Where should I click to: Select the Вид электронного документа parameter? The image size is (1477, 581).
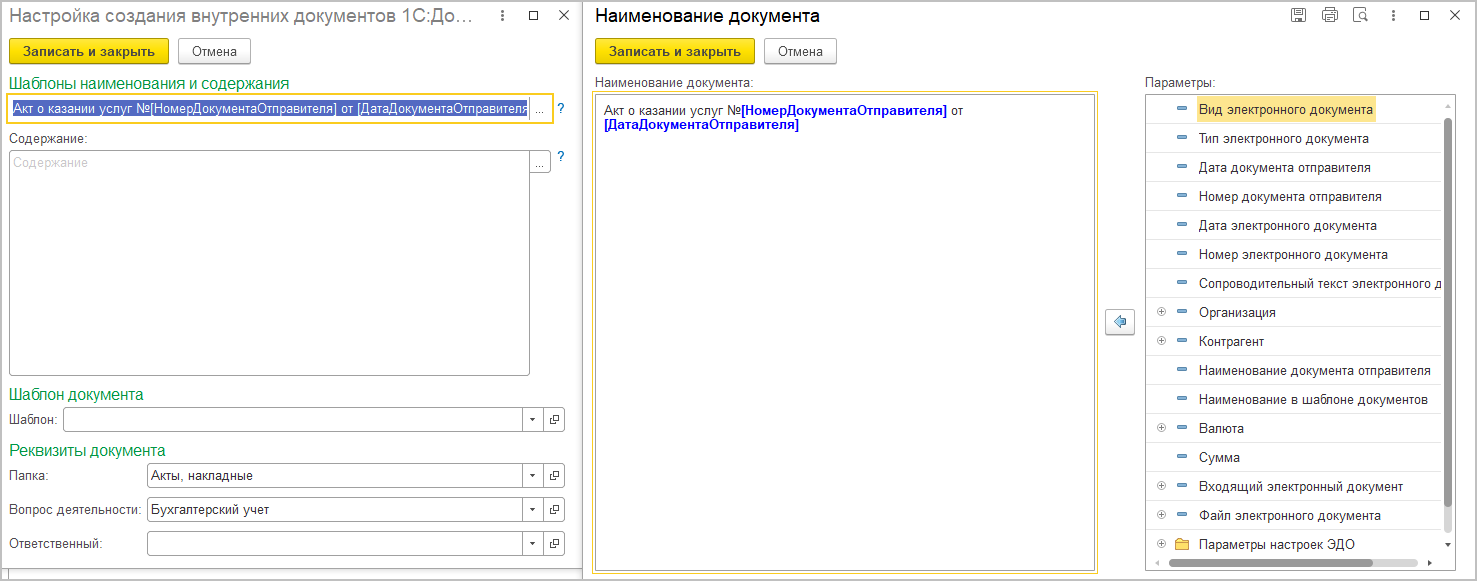pos(1286,109)
